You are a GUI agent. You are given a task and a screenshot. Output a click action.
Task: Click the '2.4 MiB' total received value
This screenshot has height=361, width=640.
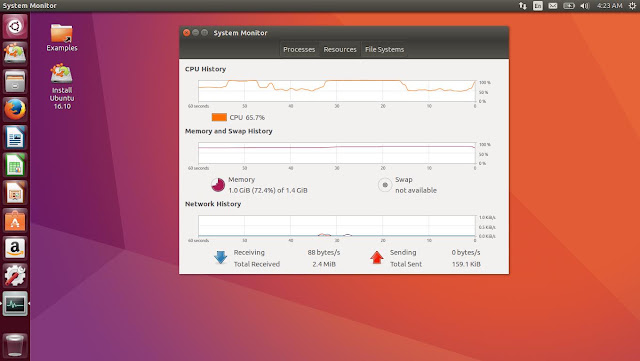324,264
